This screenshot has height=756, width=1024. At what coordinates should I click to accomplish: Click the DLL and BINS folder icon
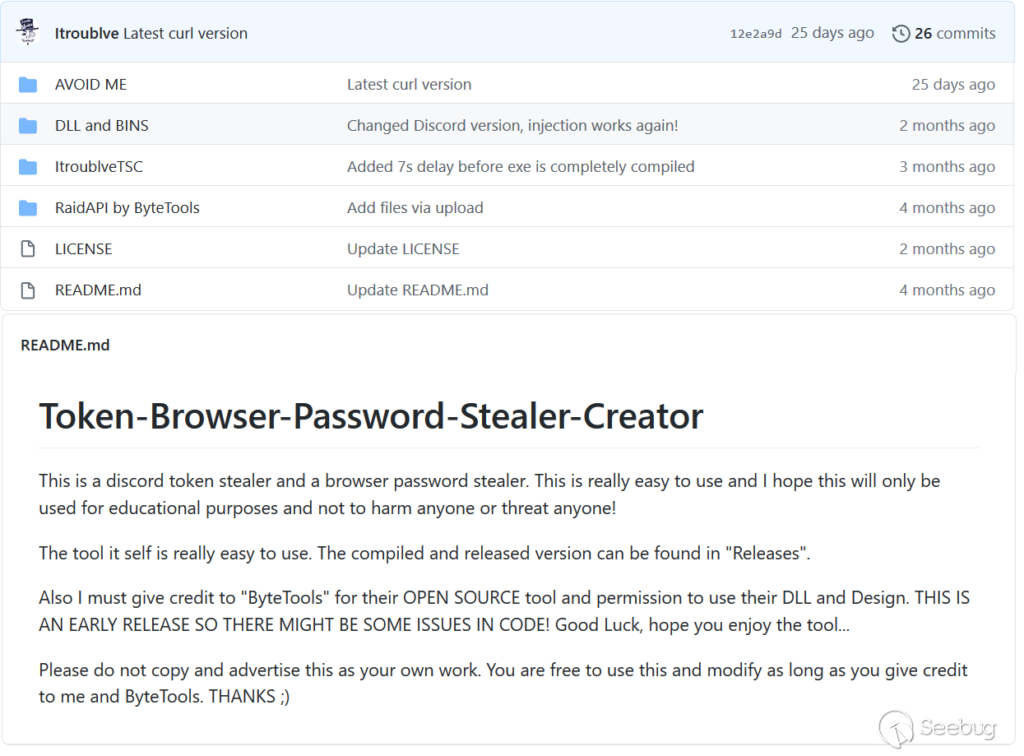28,126
